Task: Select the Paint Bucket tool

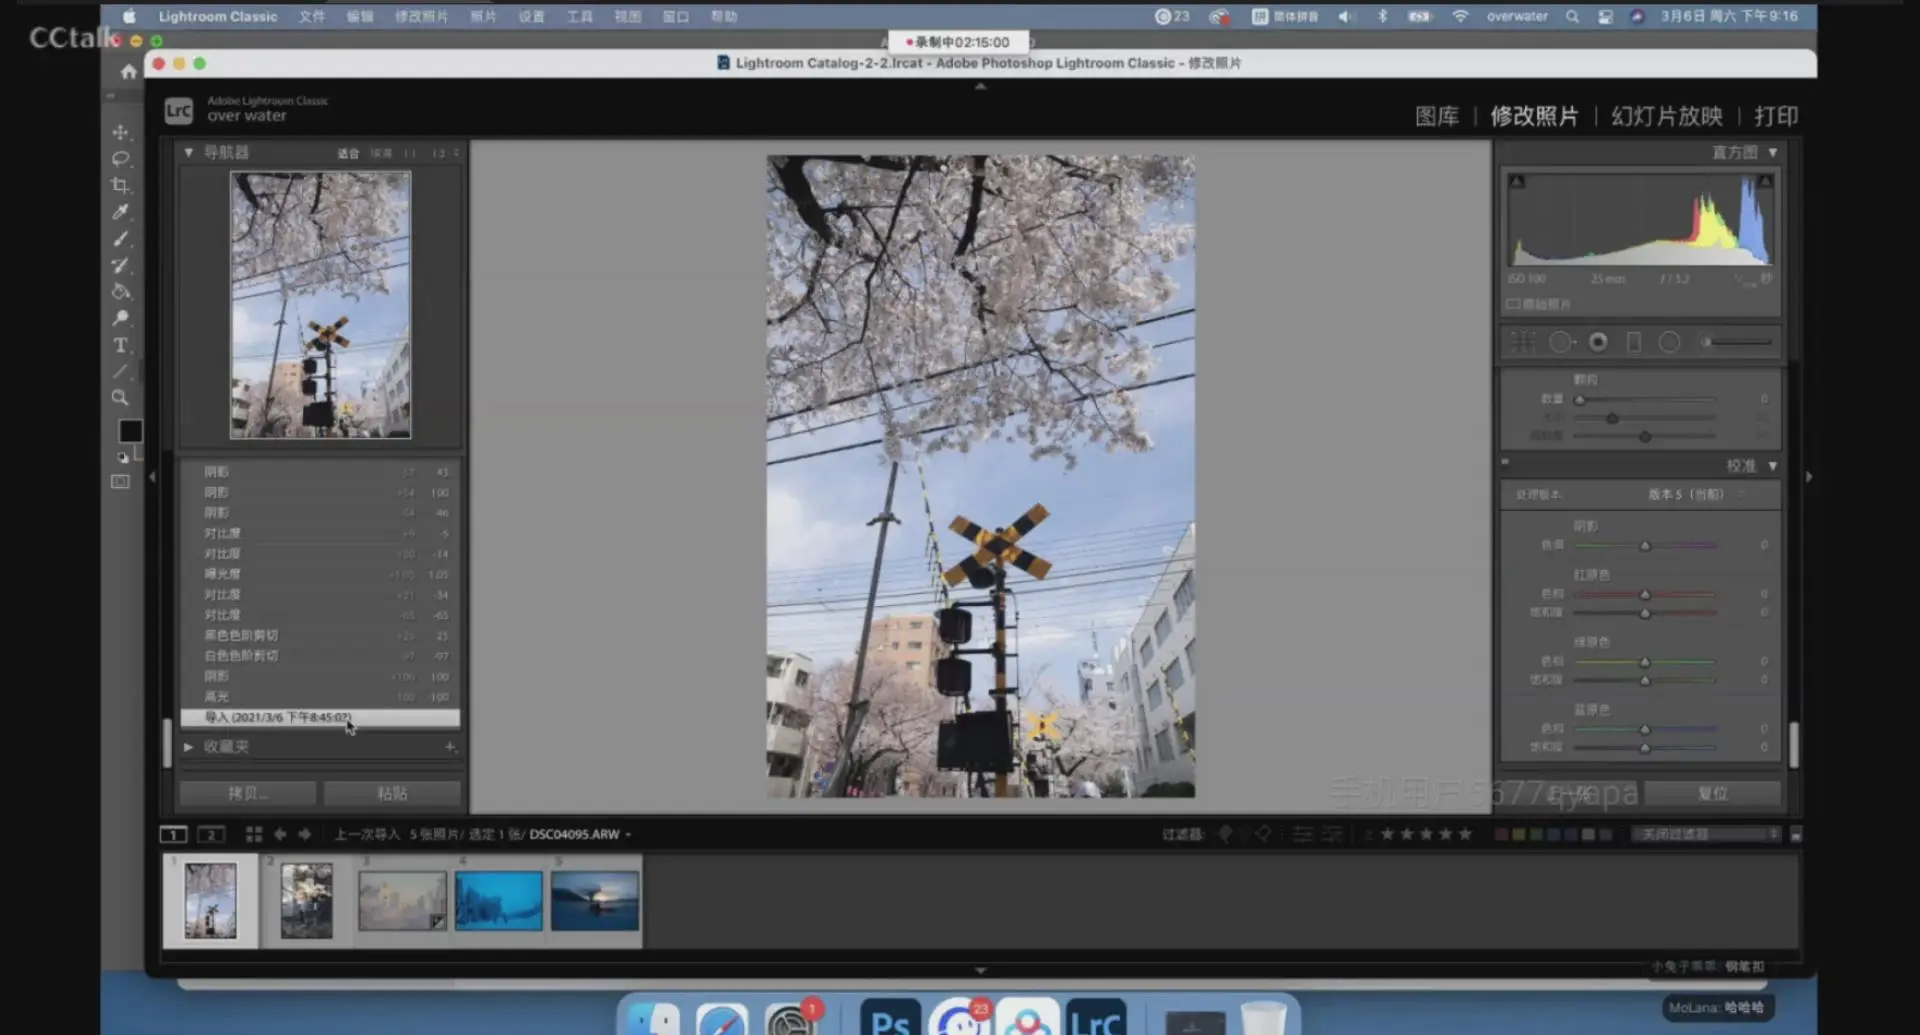Action: [x=121, y=292]
